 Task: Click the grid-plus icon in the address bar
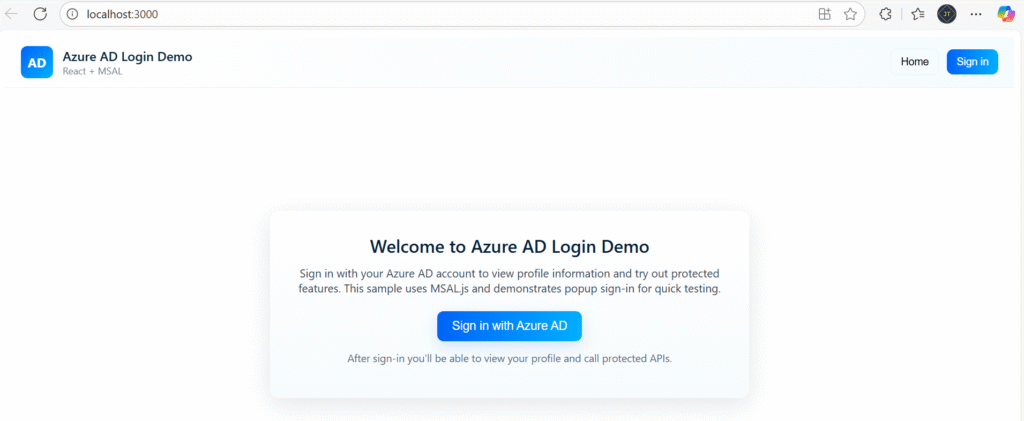click(824, 14)
